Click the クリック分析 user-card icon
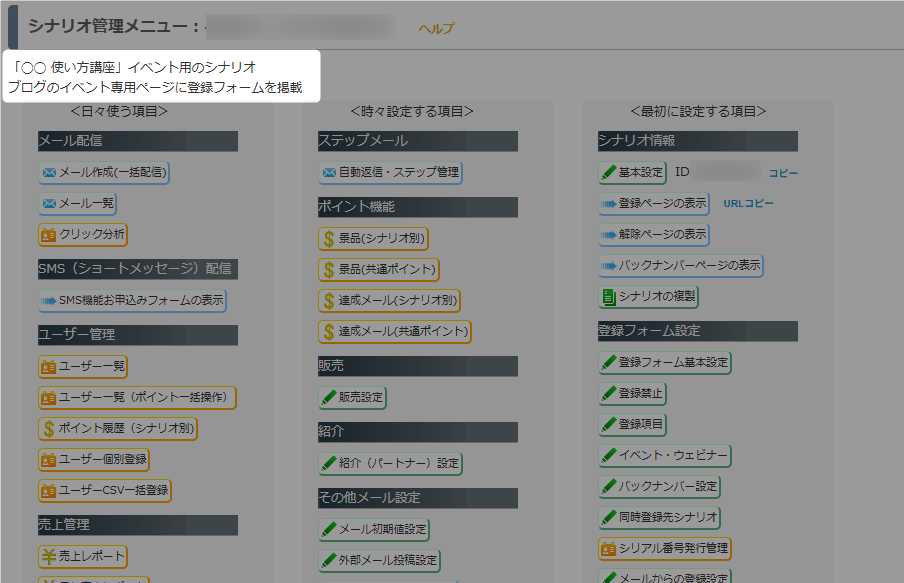 (x=48, y=236)
